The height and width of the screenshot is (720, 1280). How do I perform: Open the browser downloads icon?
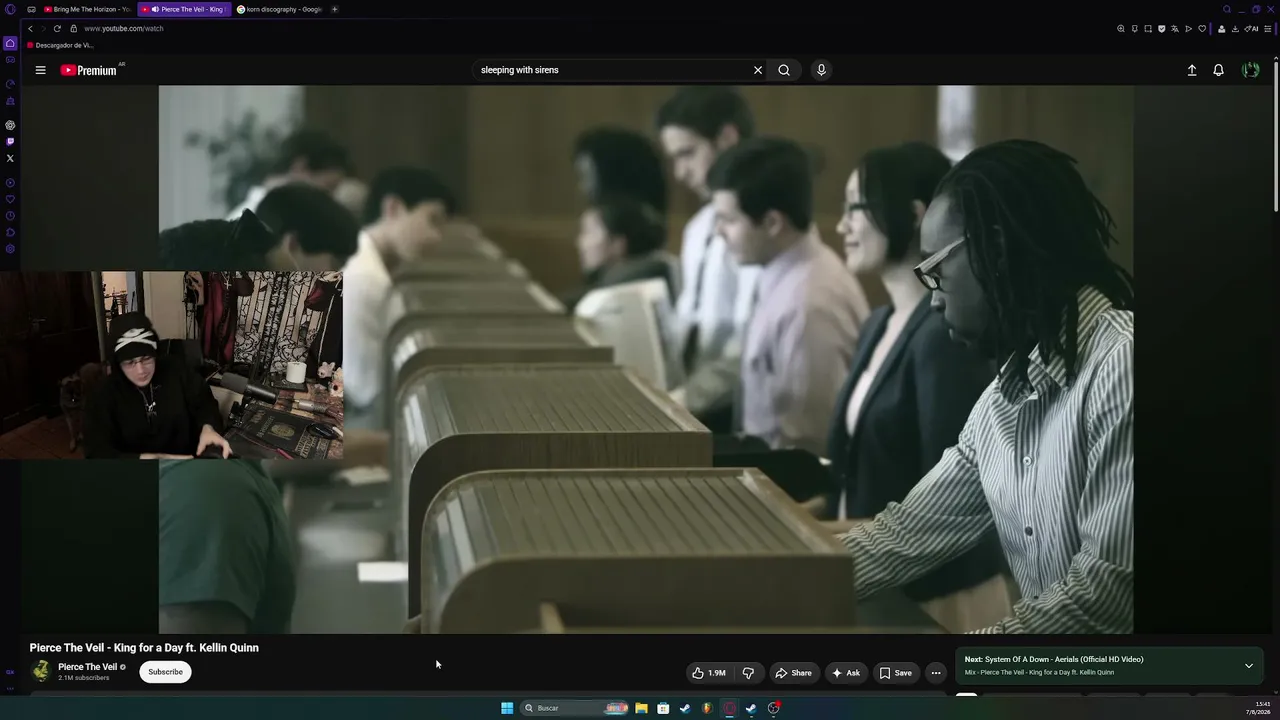coord(1235,29)
